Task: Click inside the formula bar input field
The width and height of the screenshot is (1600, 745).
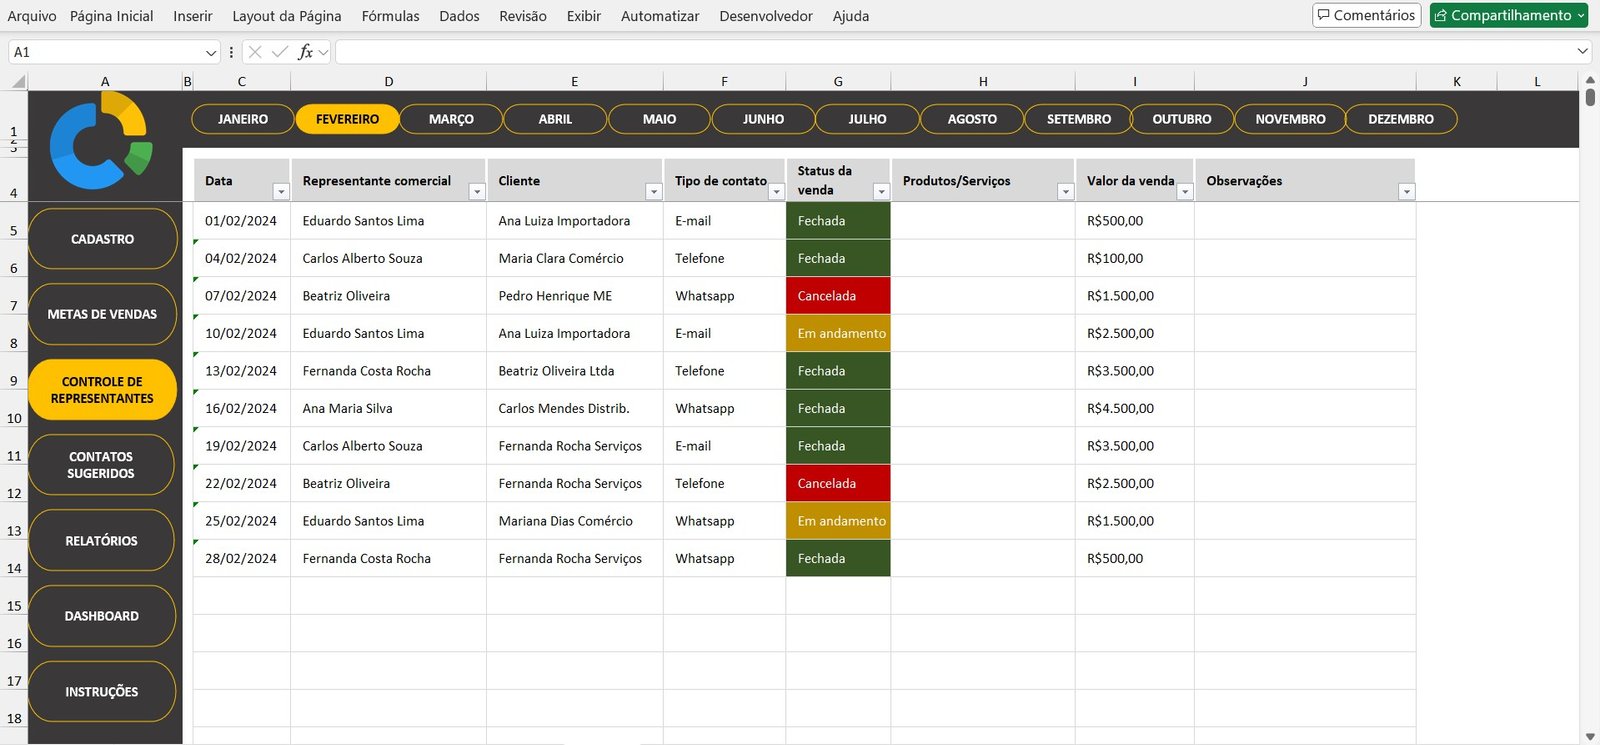Action: pos(950,52)
